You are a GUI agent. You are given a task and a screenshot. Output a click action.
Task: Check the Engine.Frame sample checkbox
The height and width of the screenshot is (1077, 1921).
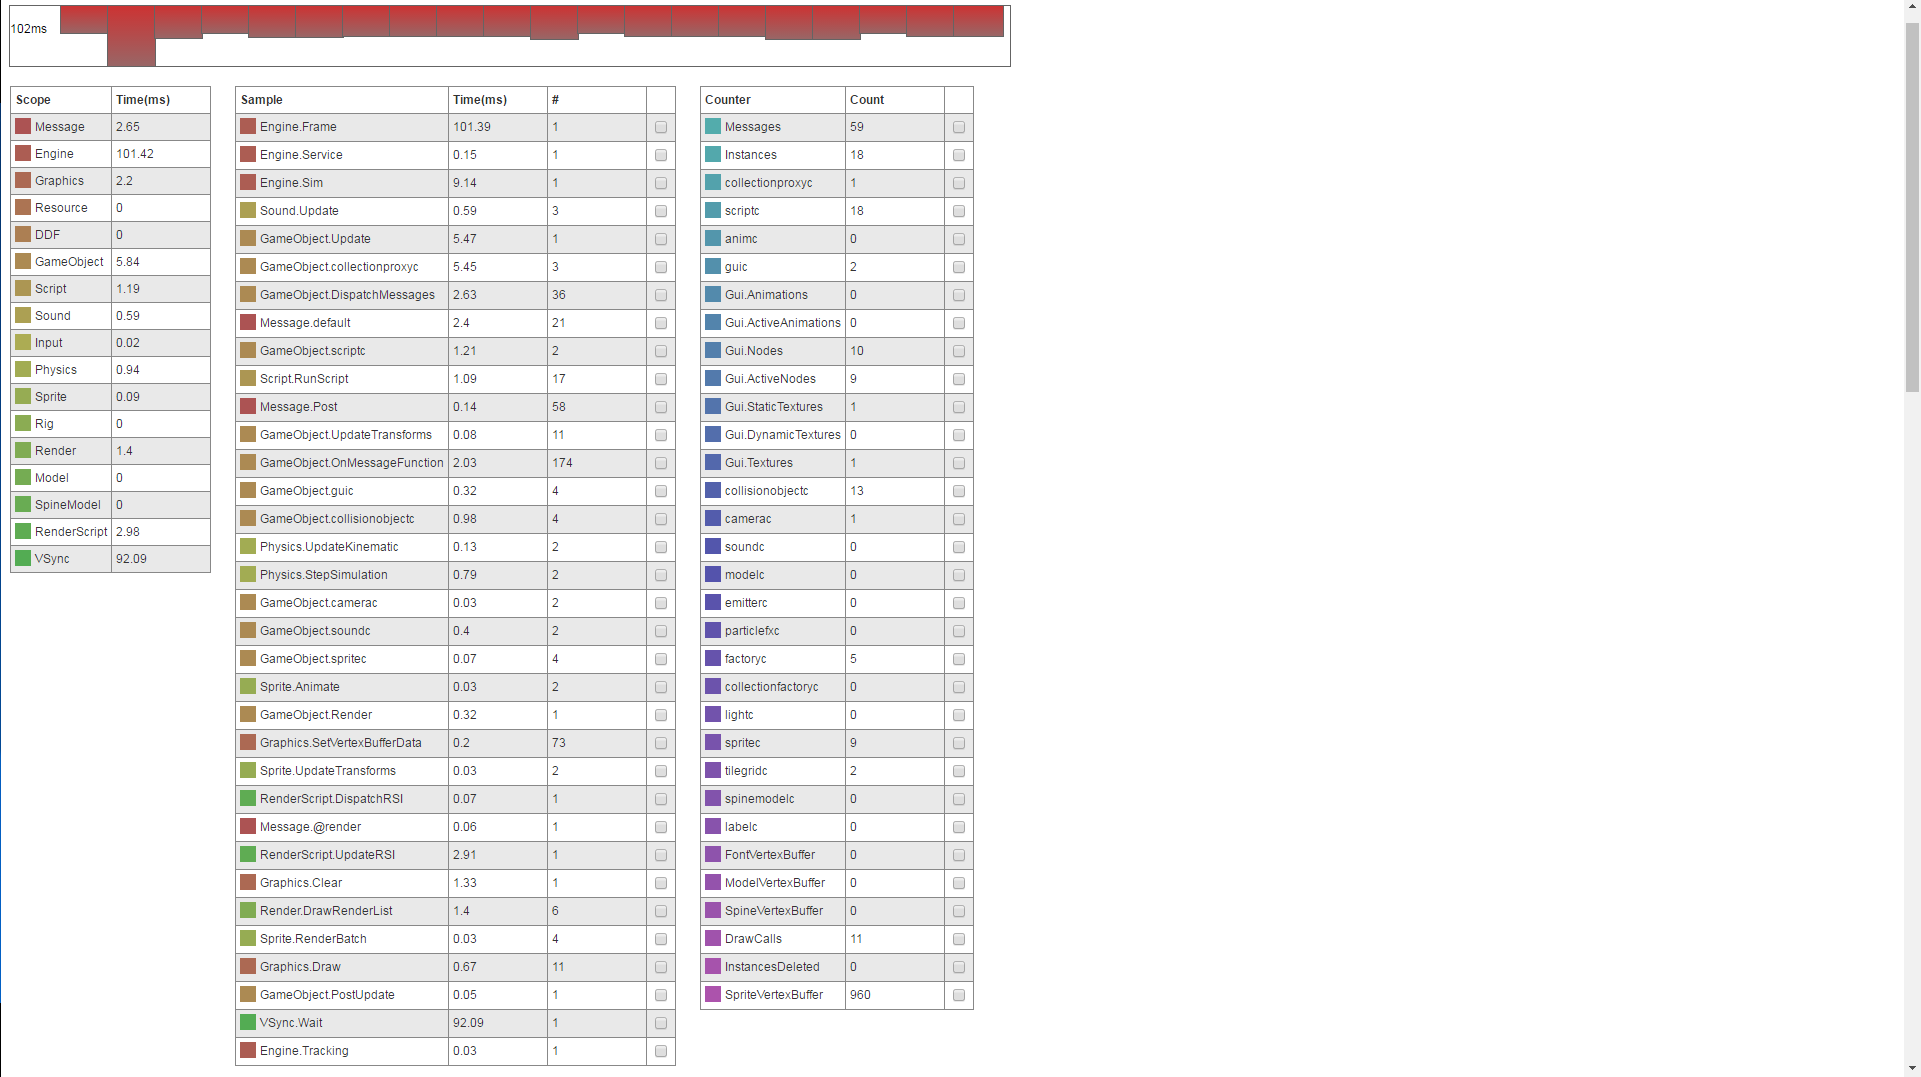point(661,127)
